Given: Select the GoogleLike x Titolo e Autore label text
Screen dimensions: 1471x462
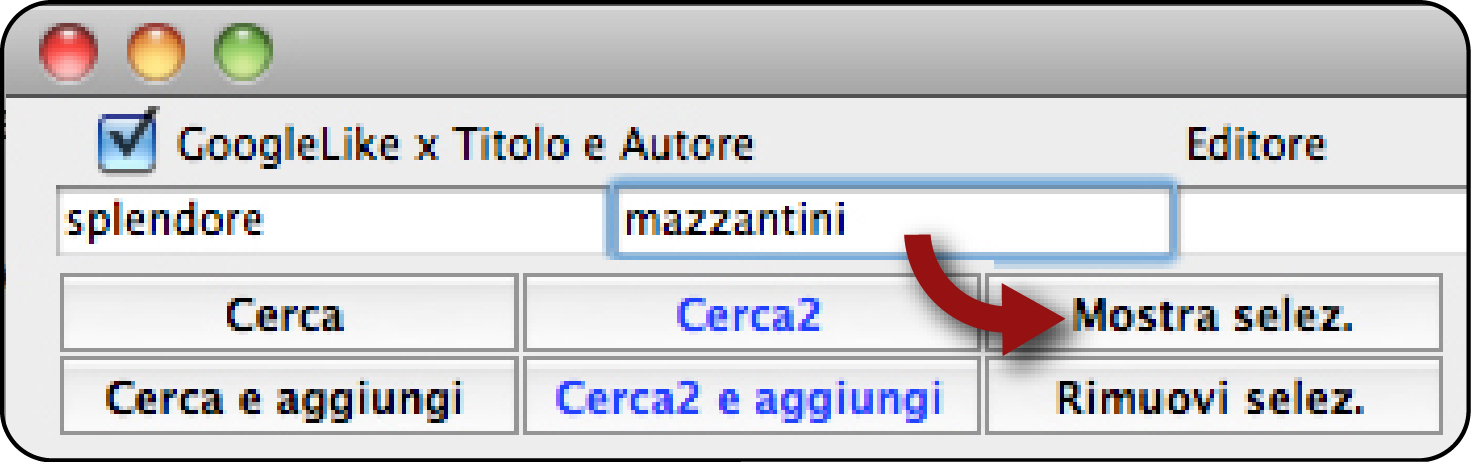Looking at the screenshot, I should pyautogui.click(x=465, y=146).
